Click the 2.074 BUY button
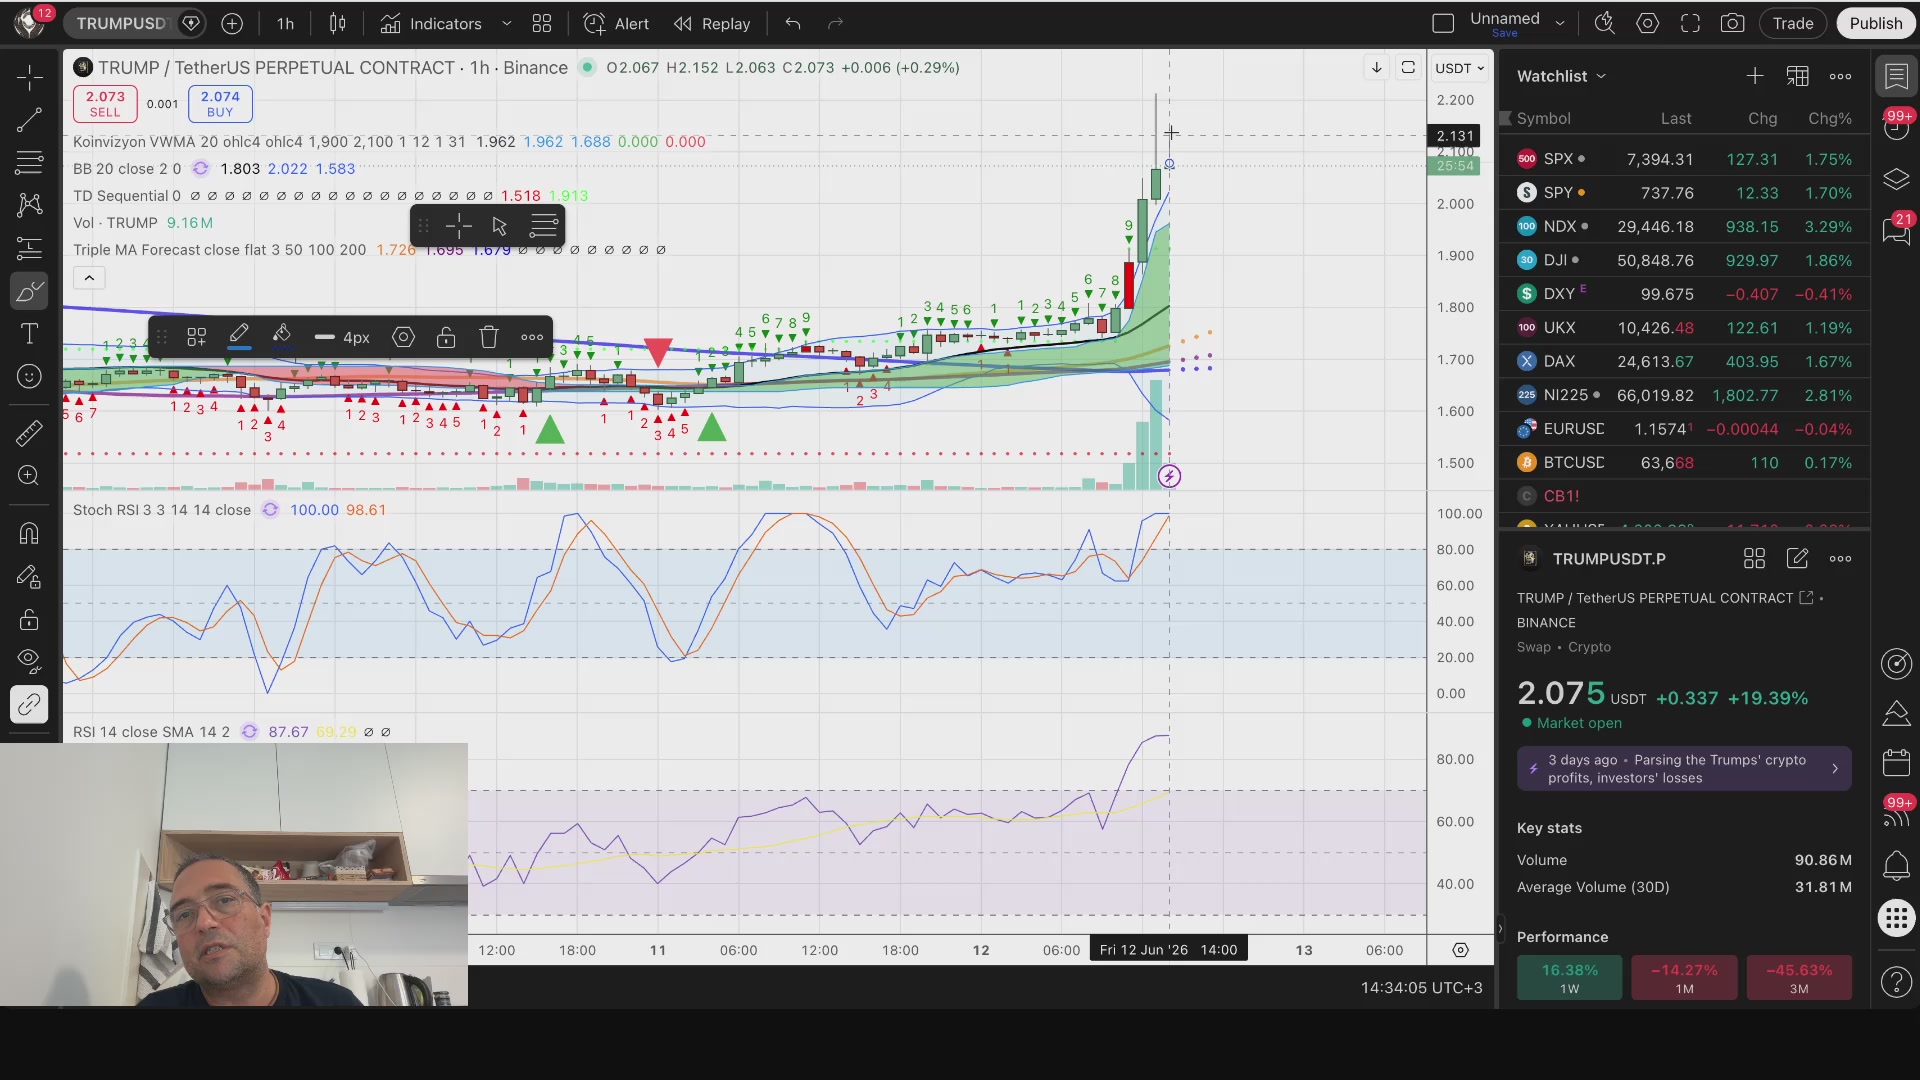This screenshot has height=1080, width=1920. tap(220, 104)
